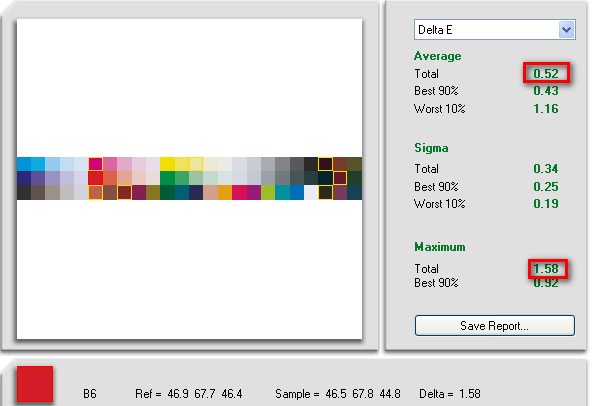
Task: Select the bright red B6 patch in middle row
Action: pos(96,178)
